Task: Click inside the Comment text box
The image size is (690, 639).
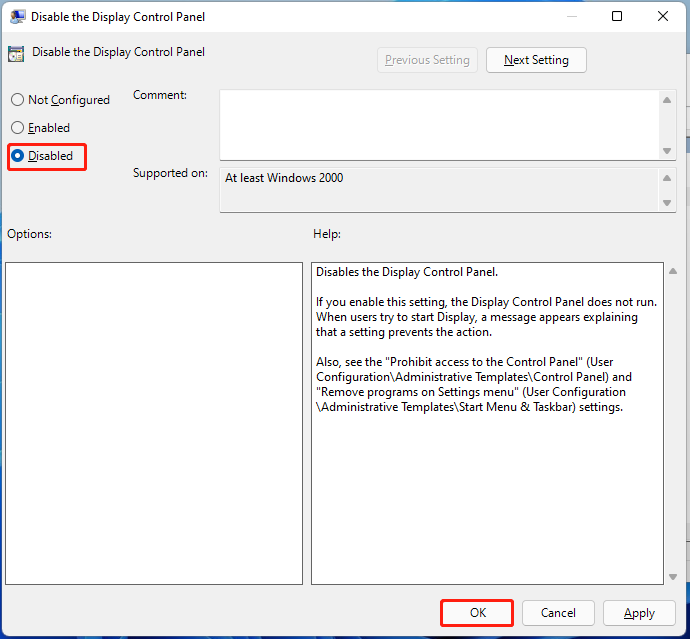Action: point(440,124)
